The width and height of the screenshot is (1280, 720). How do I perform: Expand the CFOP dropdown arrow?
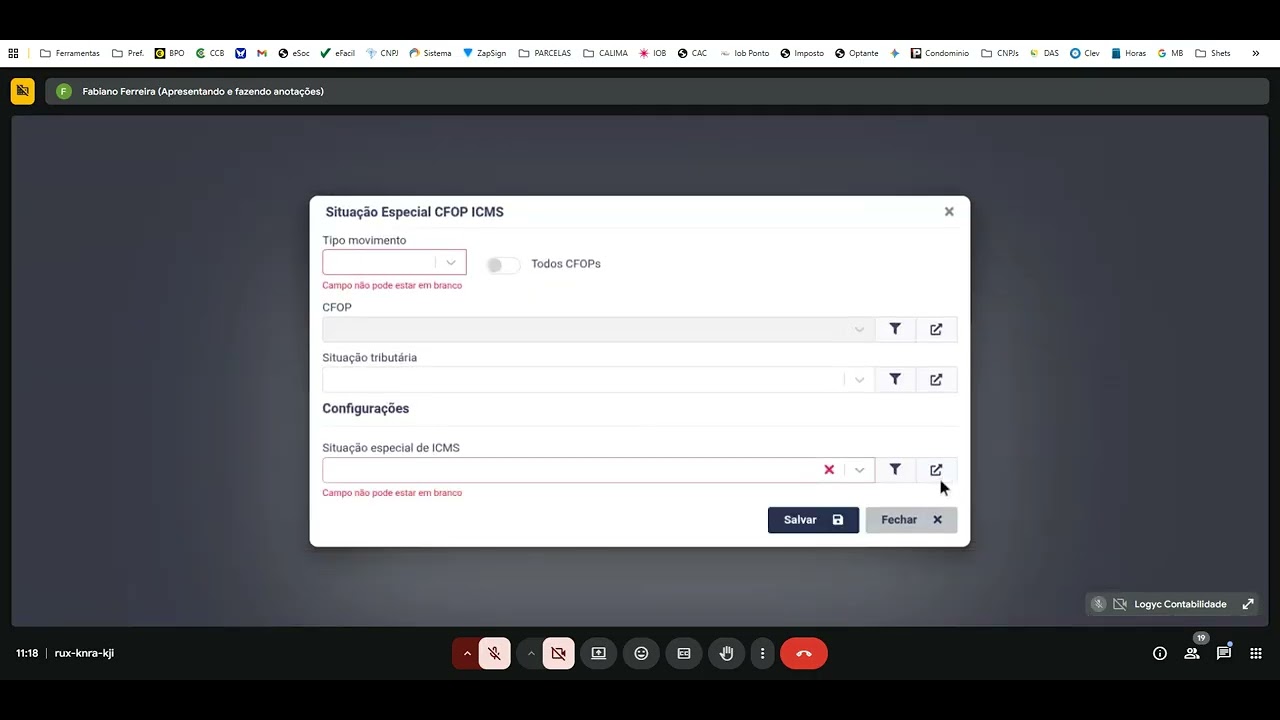pyautogui.click(x=859, y=330)
